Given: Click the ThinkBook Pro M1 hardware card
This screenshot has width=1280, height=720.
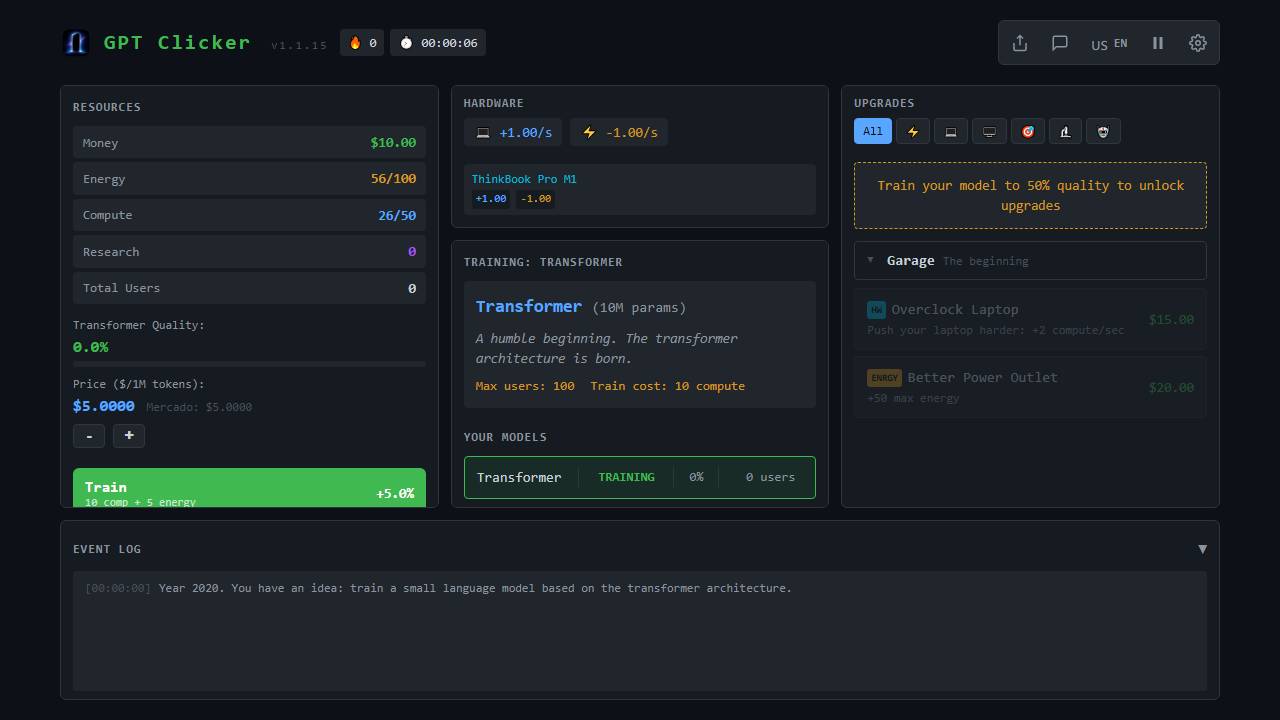Looking at the screenshot, I should [640, 189].
